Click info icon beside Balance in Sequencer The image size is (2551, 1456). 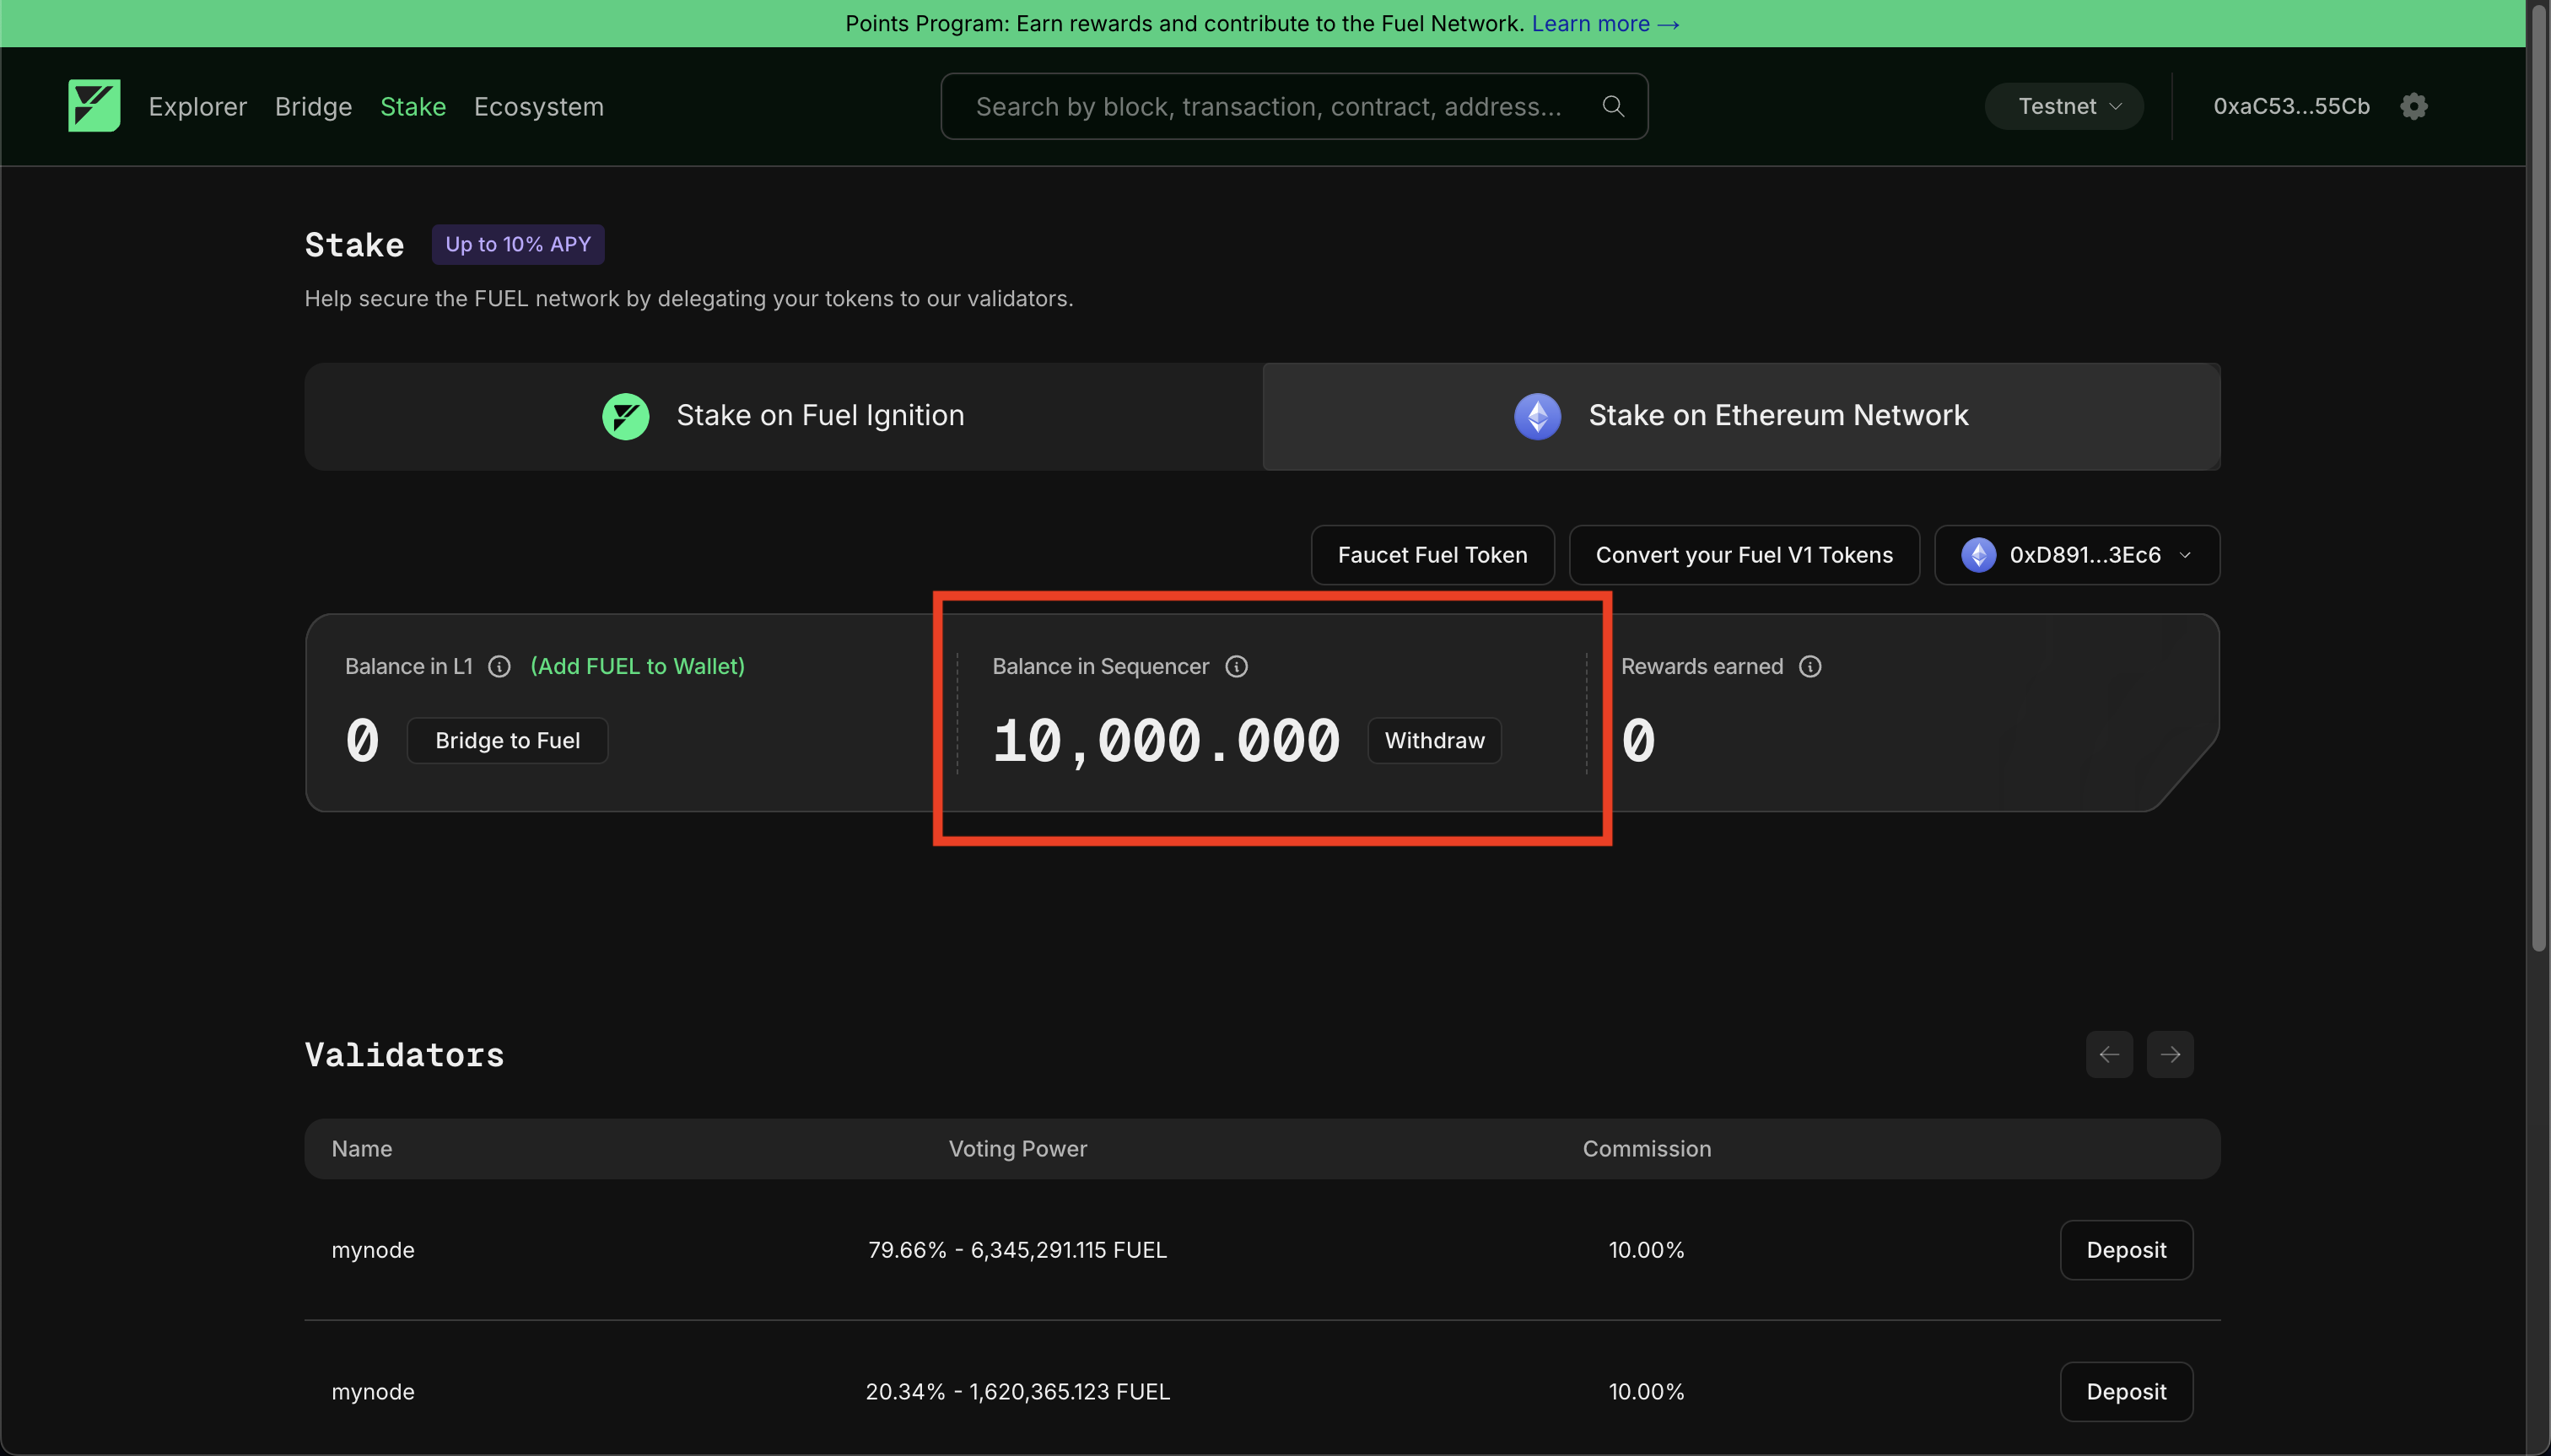(1236, 666)
